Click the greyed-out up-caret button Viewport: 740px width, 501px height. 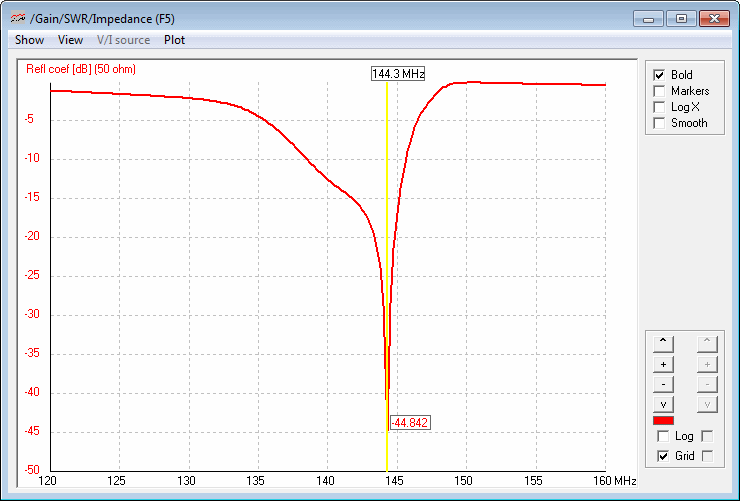707,344
